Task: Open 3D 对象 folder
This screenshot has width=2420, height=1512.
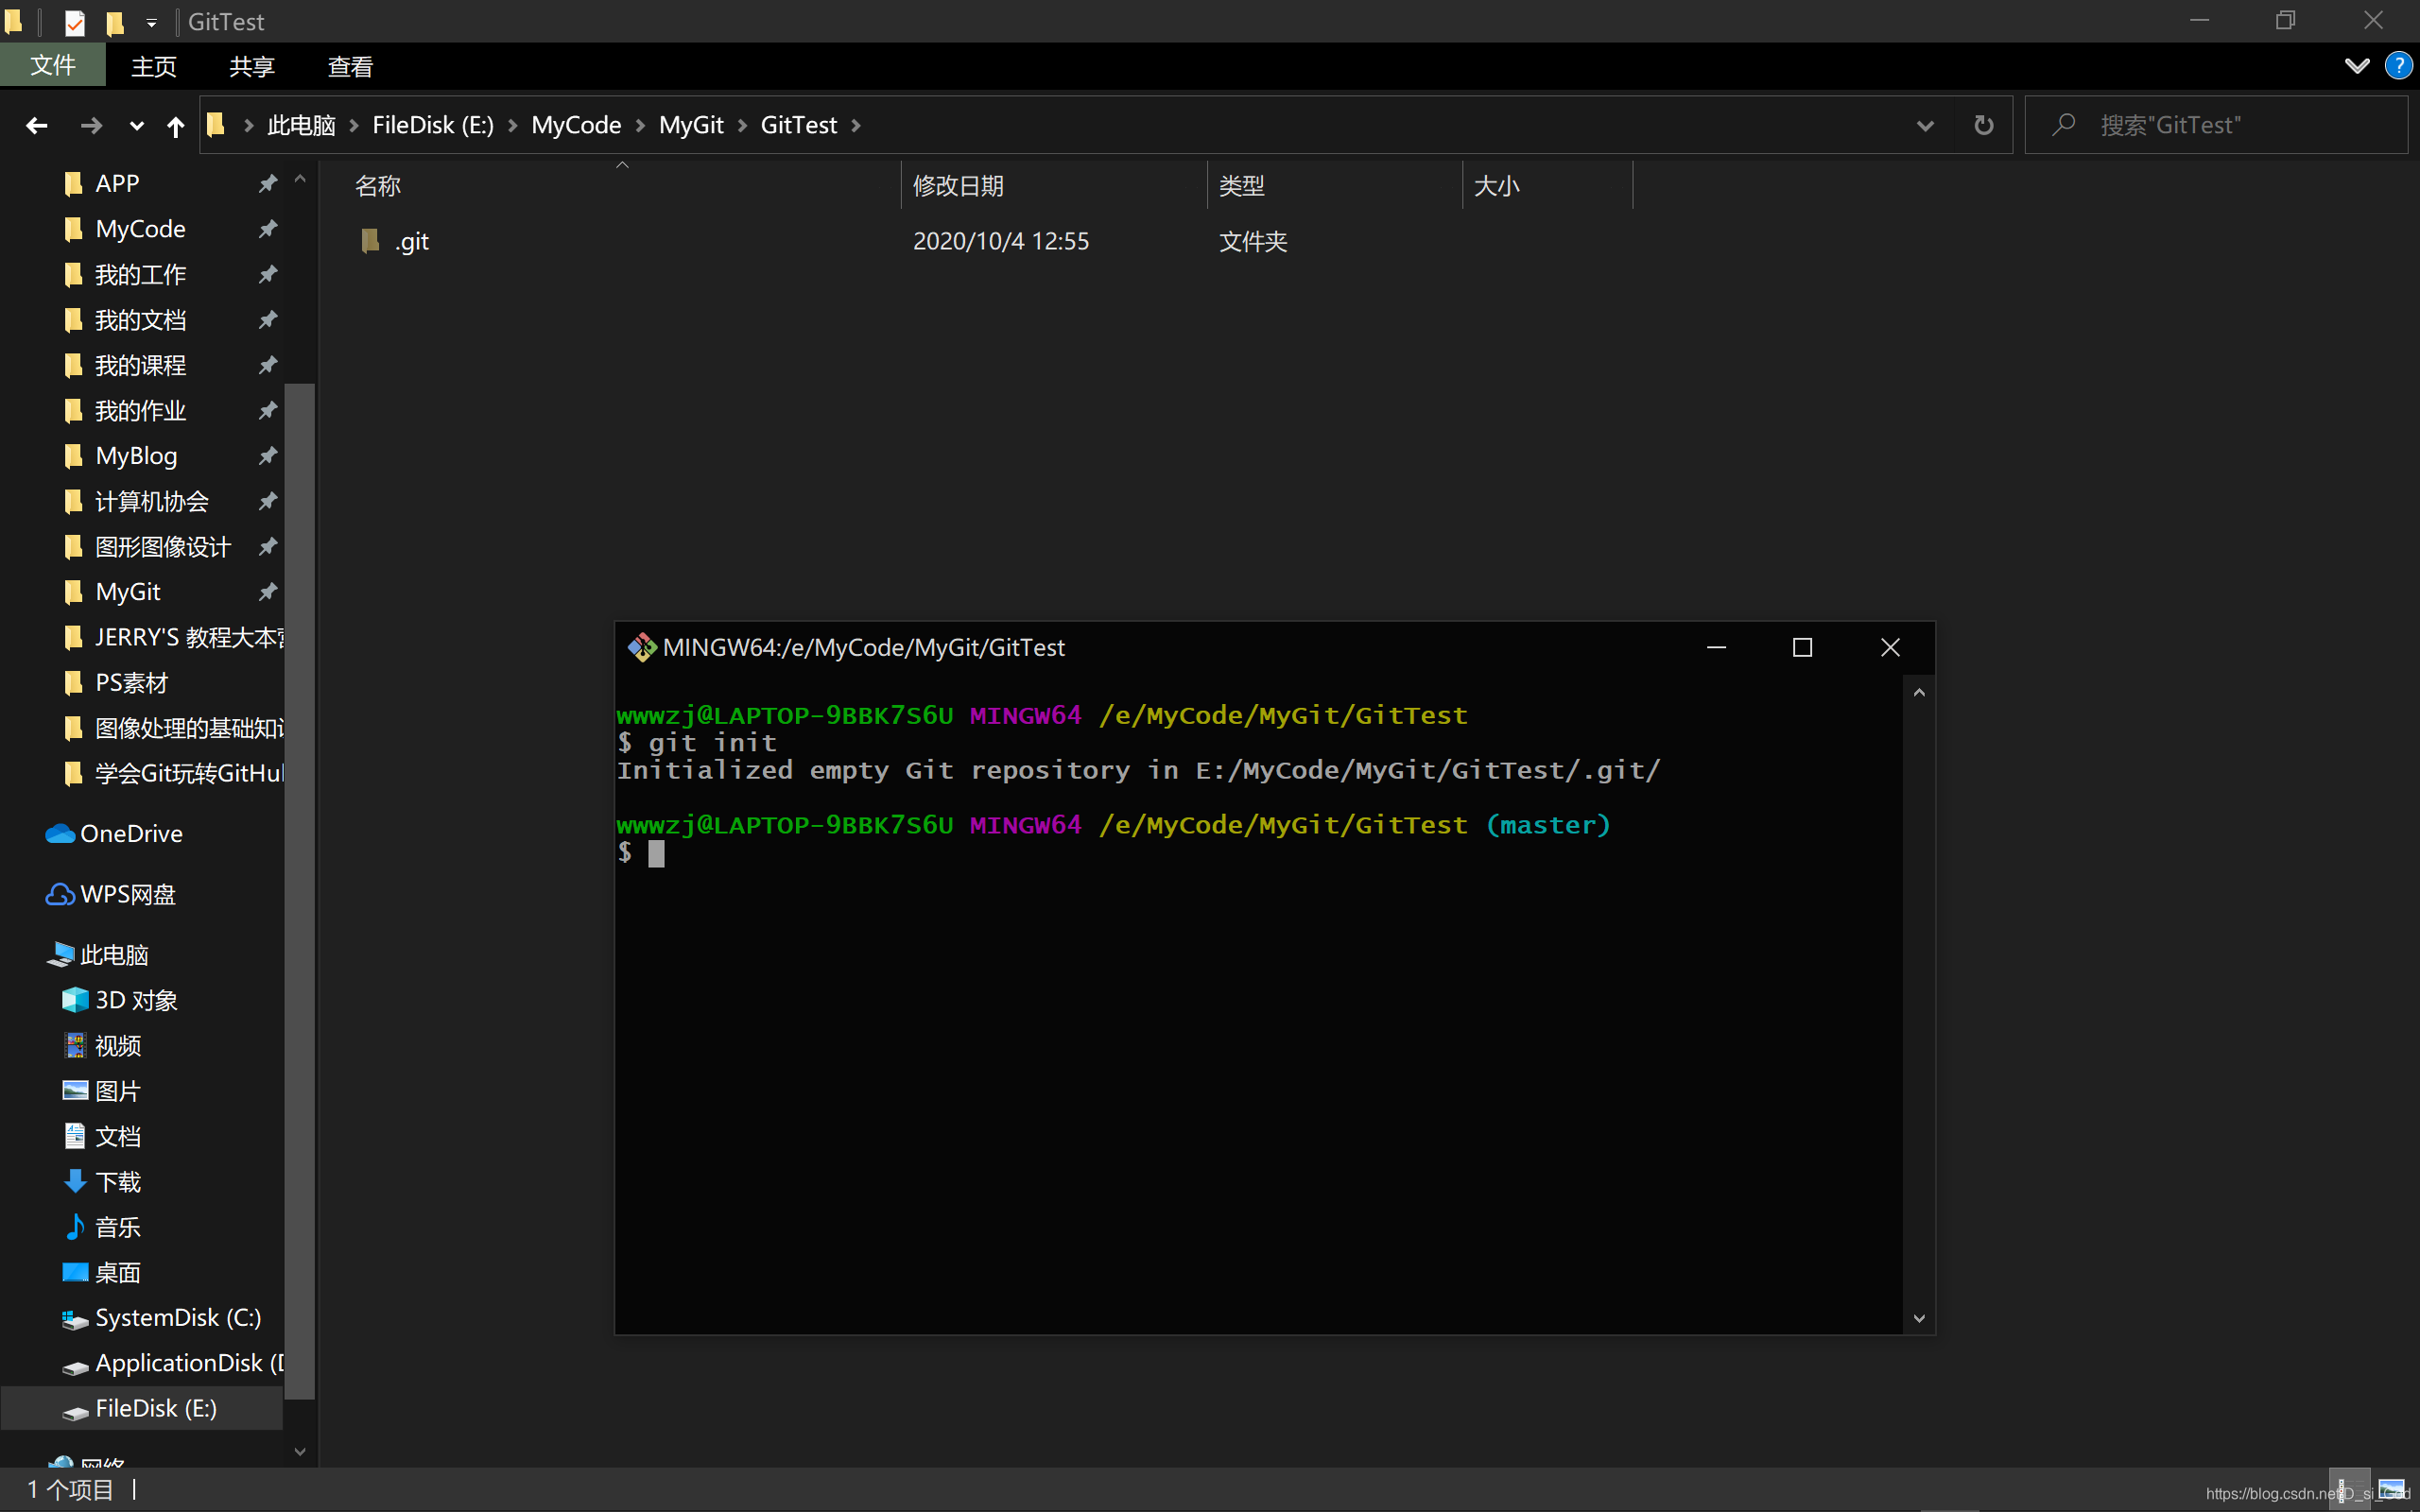Action: pyautogui.click(x=136, y=1000)
